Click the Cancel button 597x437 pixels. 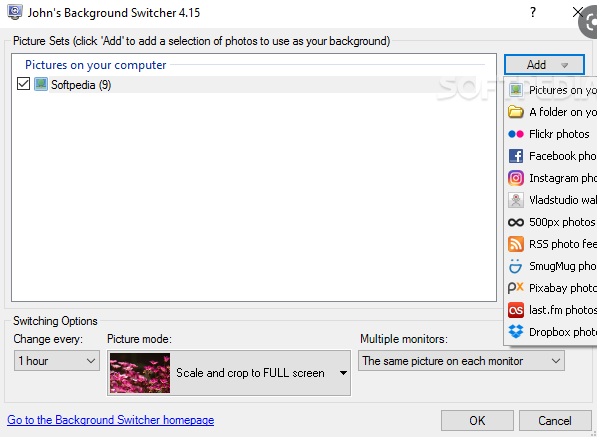[555, 420]
